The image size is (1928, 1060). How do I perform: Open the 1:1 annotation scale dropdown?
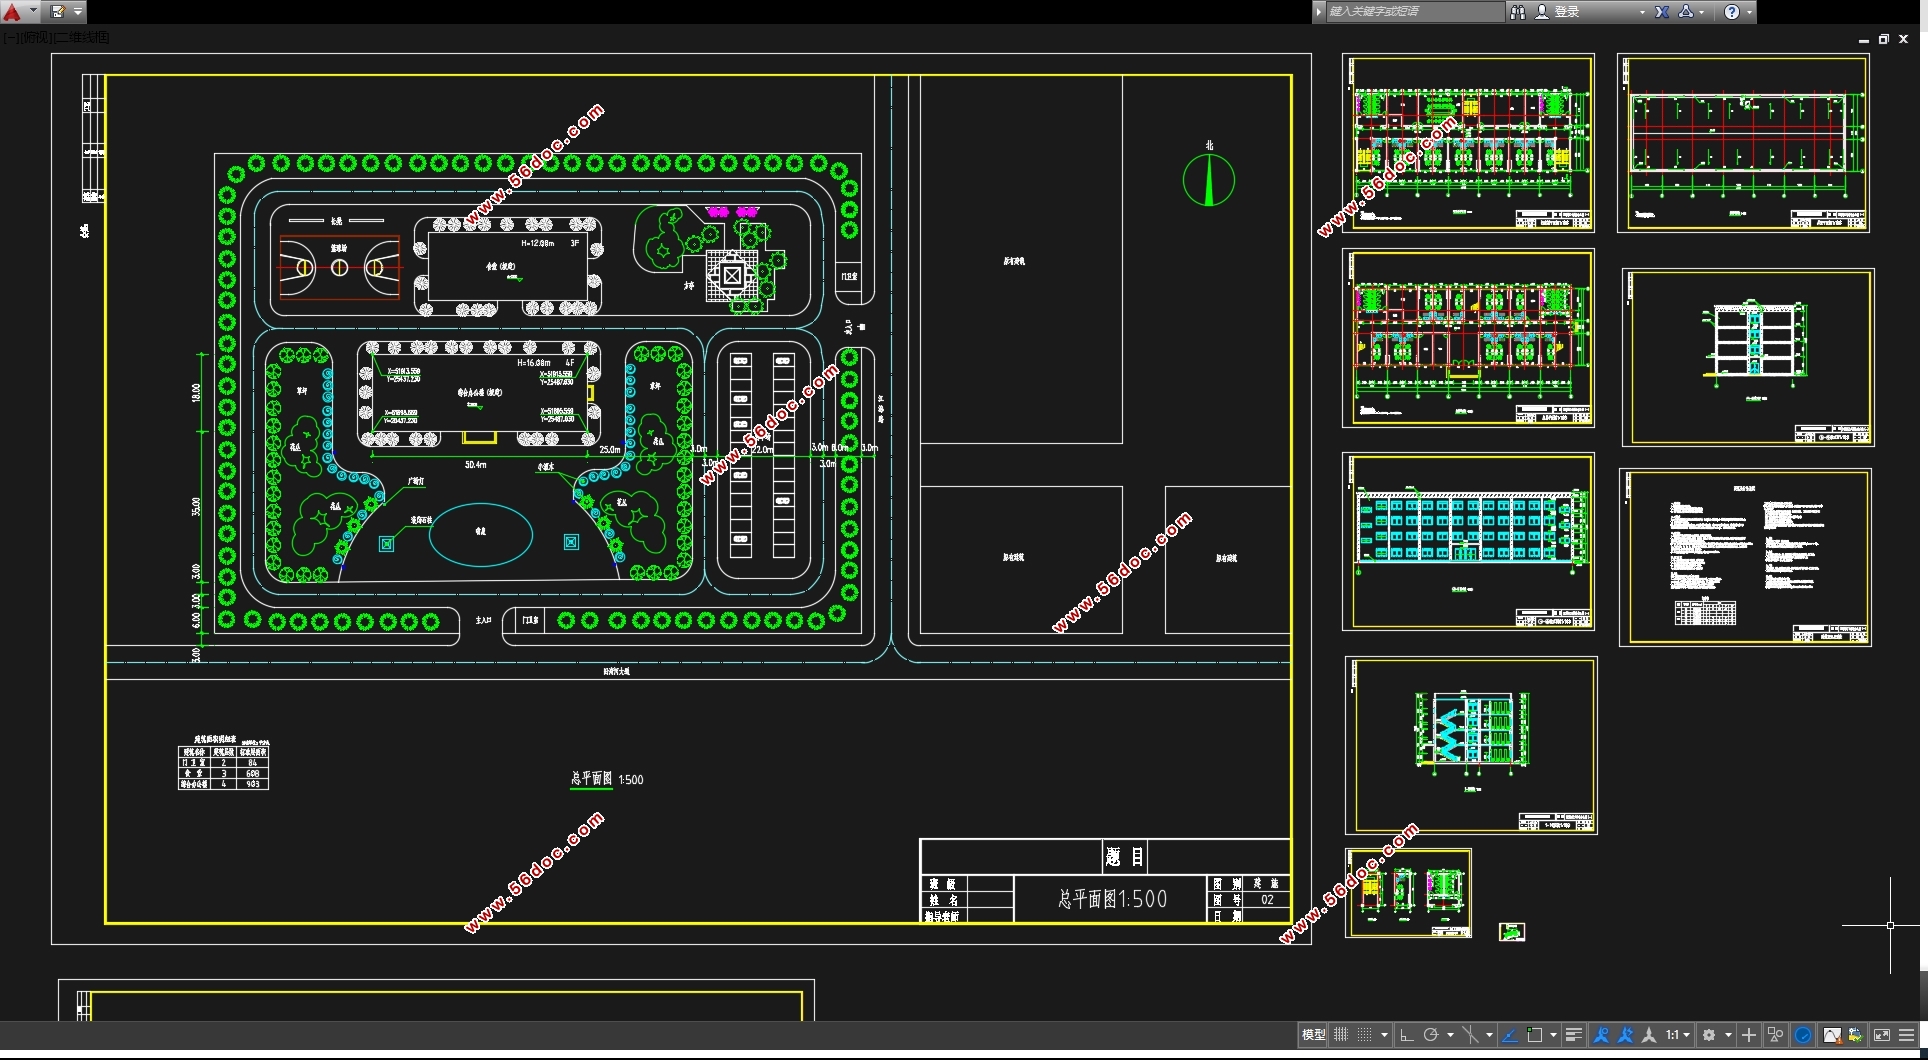tap(1677, 1035)
